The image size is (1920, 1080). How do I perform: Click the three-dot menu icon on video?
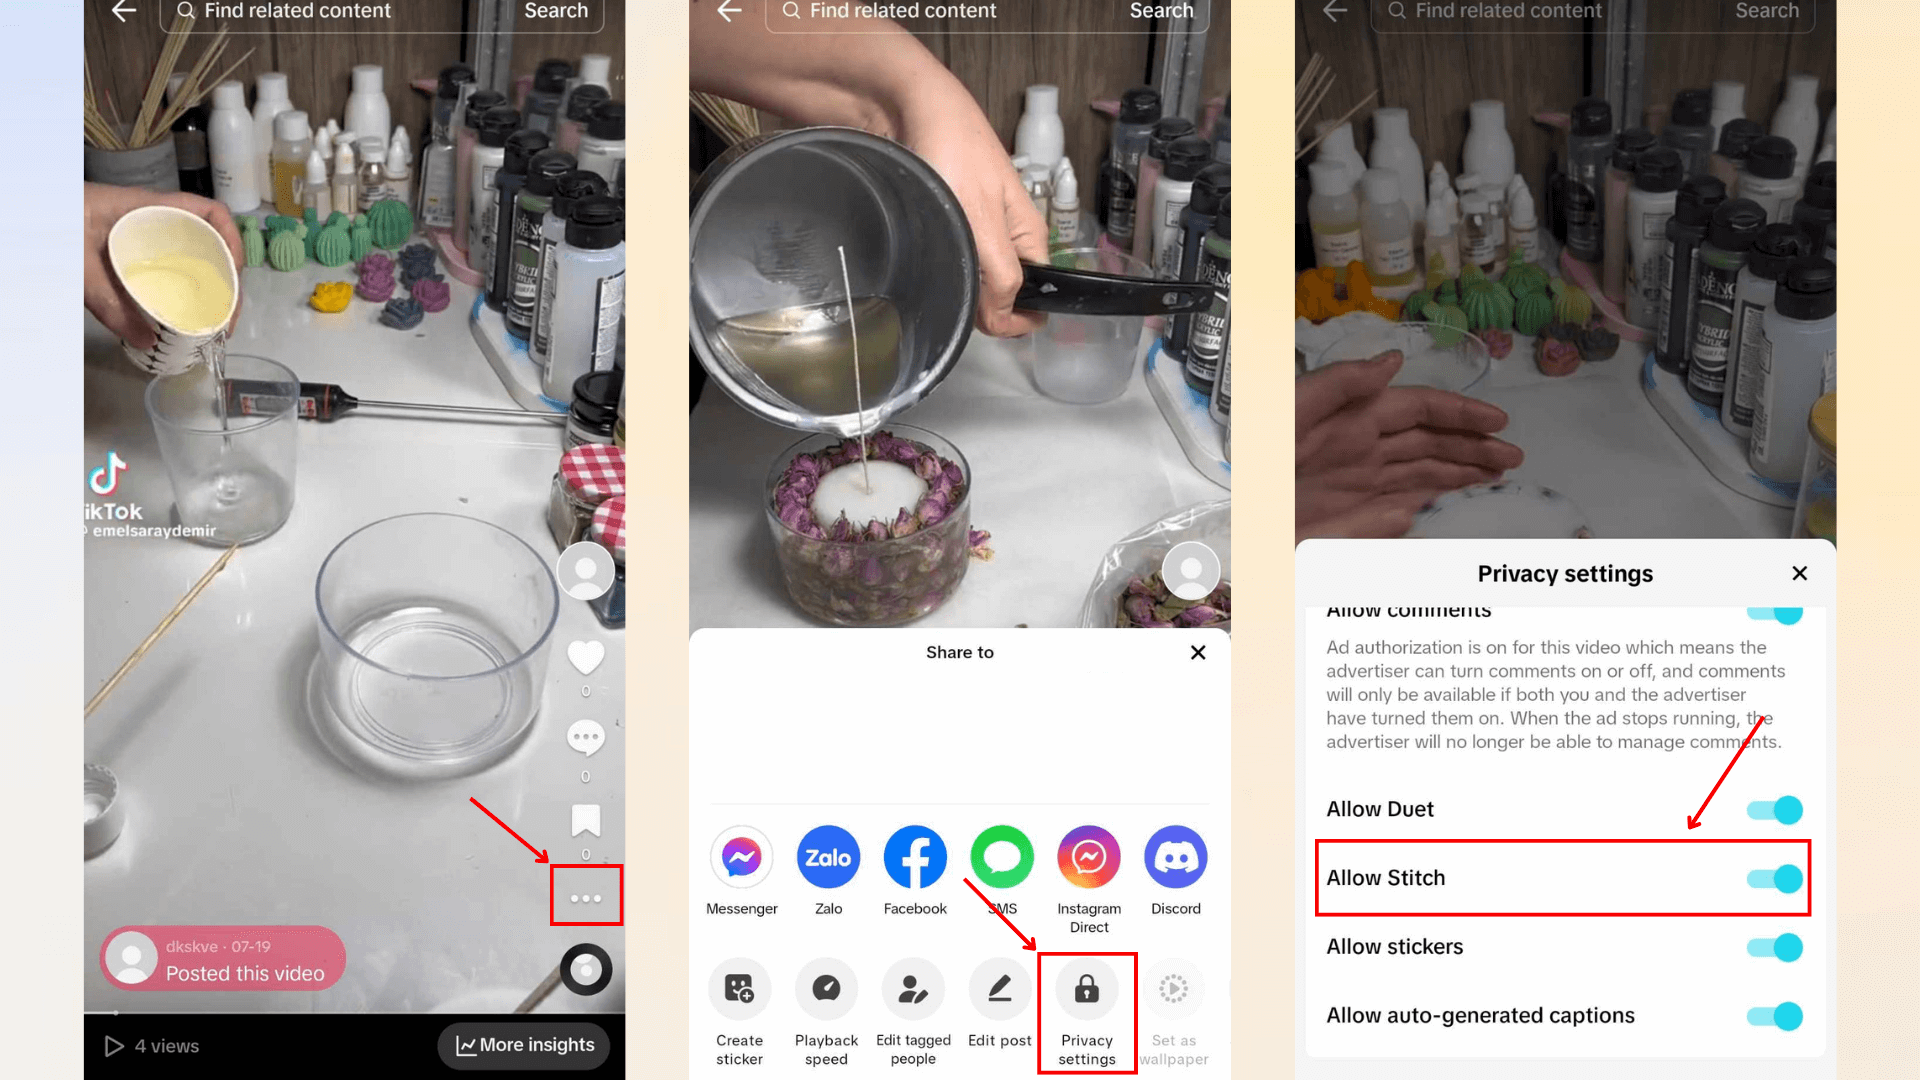coord(585,897)
